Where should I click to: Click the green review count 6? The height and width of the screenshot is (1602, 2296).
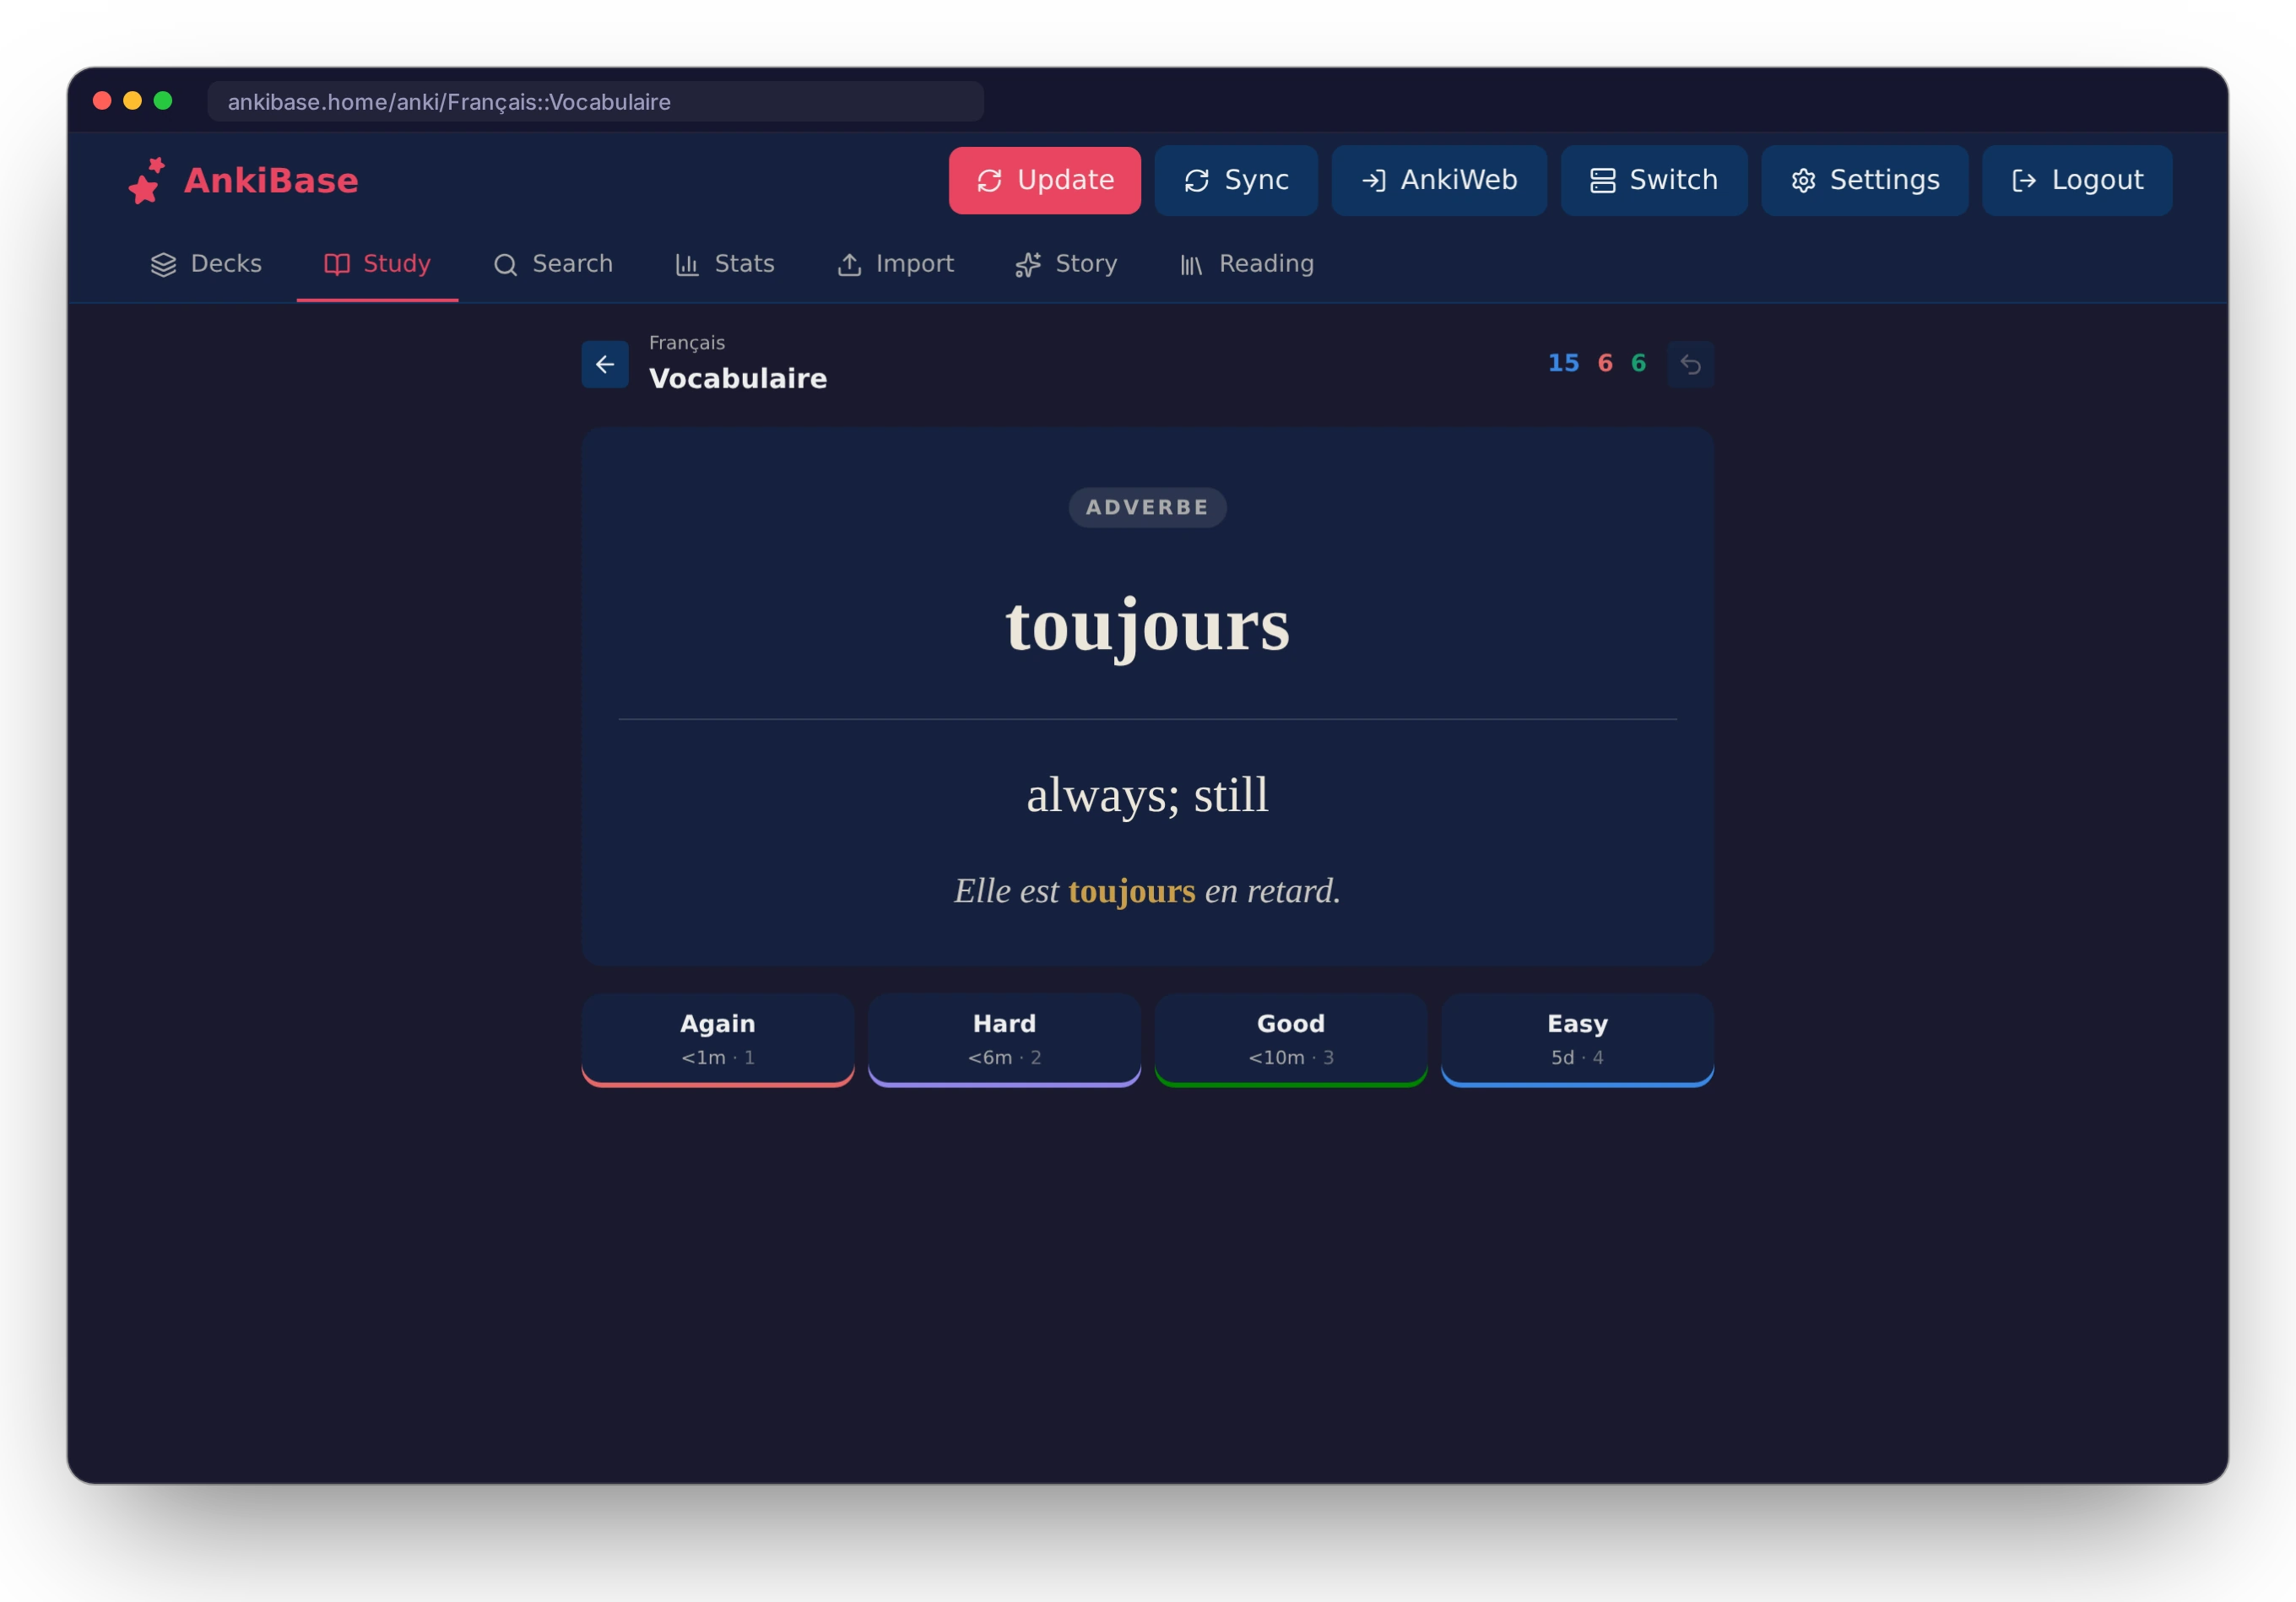pyautogui.click(x=1638, y=364)
